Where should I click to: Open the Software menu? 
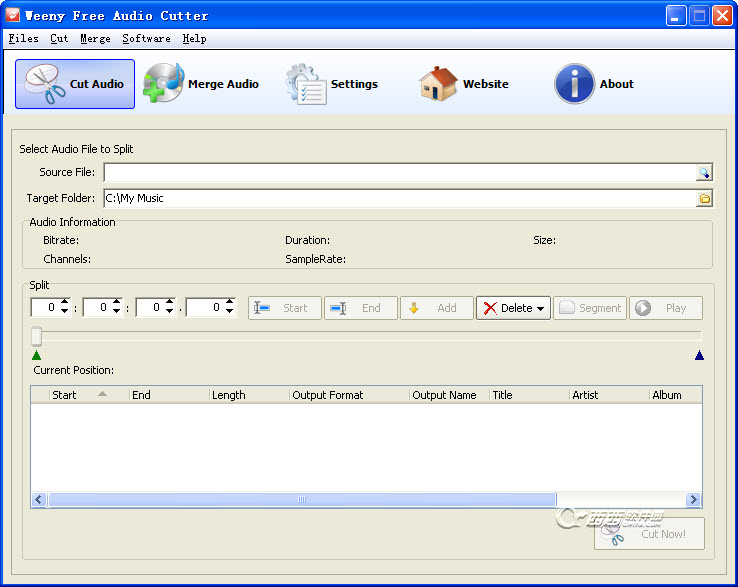pos(146,39)
